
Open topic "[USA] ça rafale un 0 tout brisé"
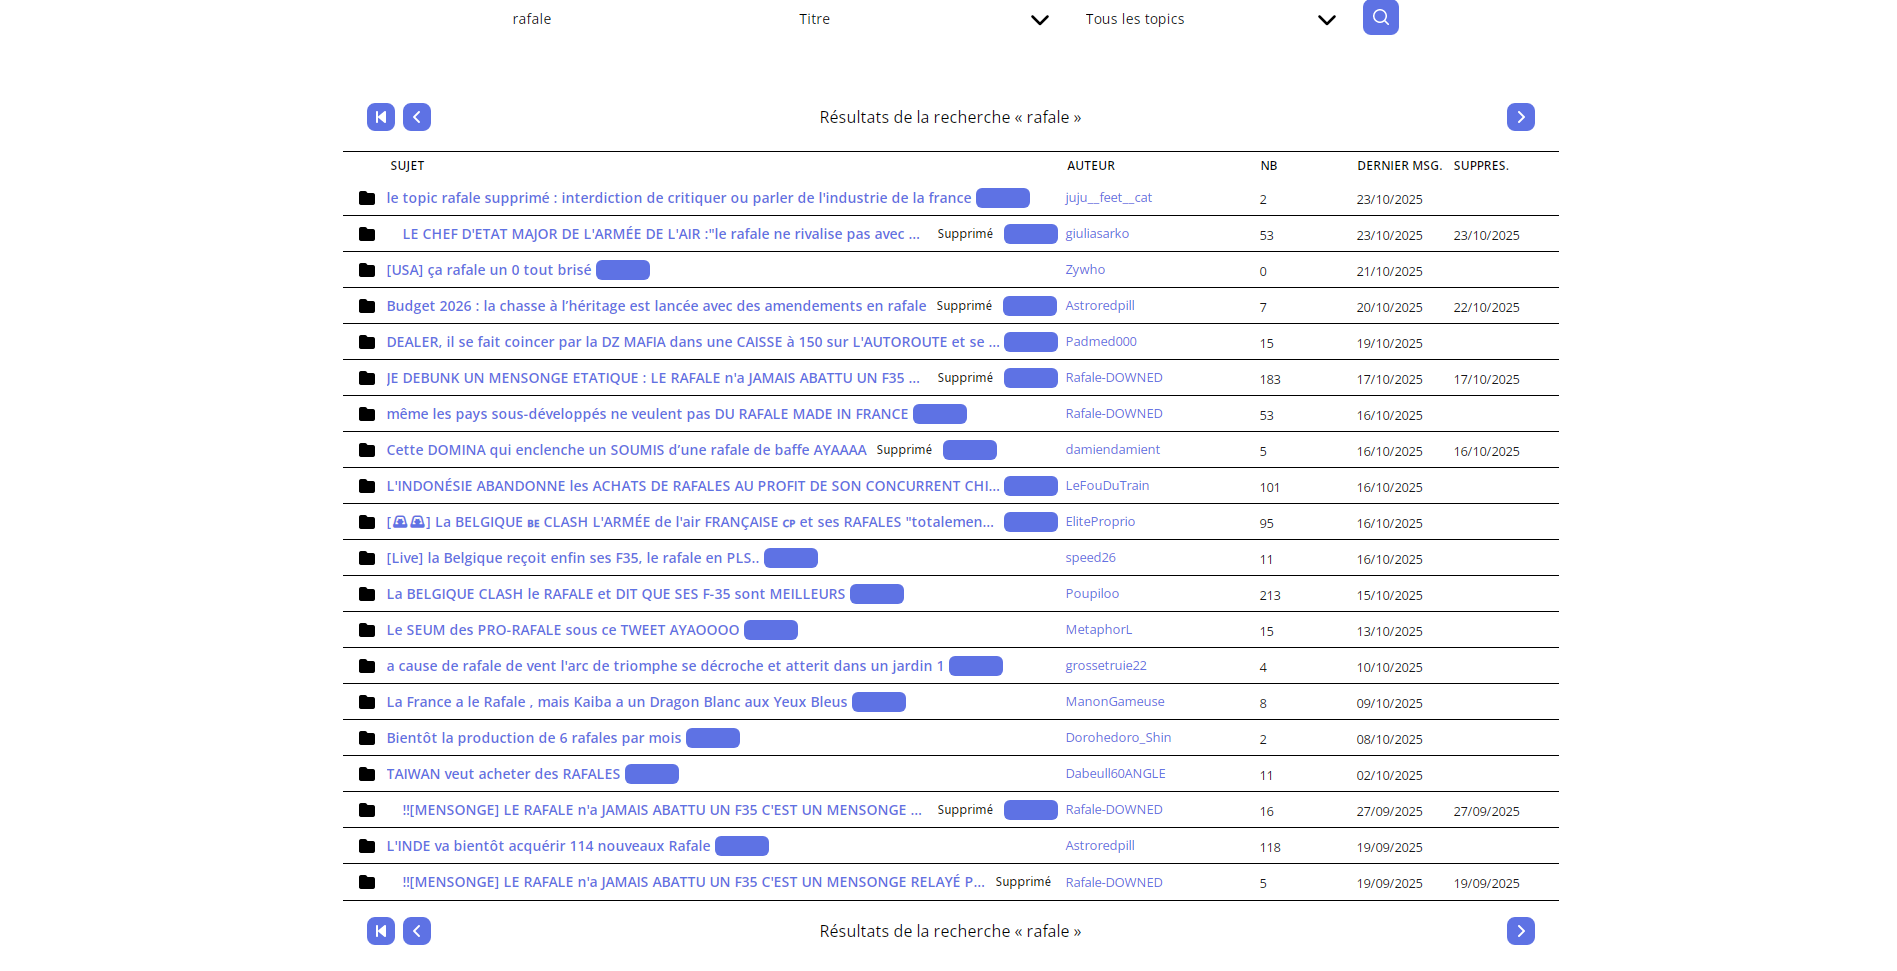pos(489,270)
